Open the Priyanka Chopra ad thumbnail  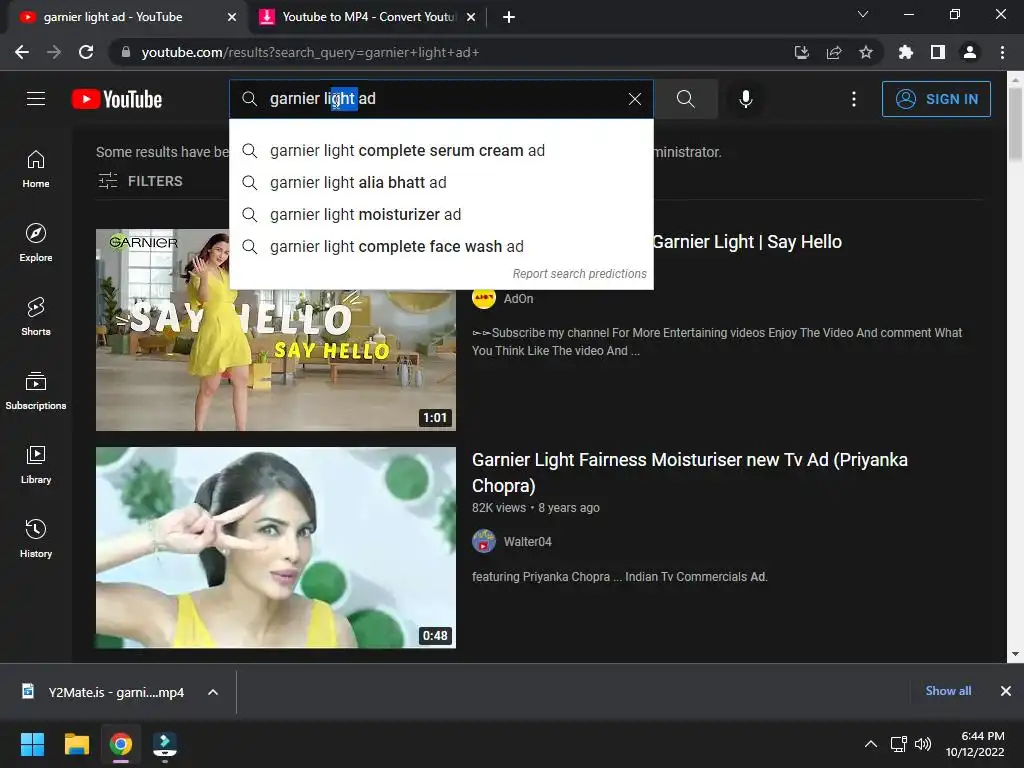(276, 547)
